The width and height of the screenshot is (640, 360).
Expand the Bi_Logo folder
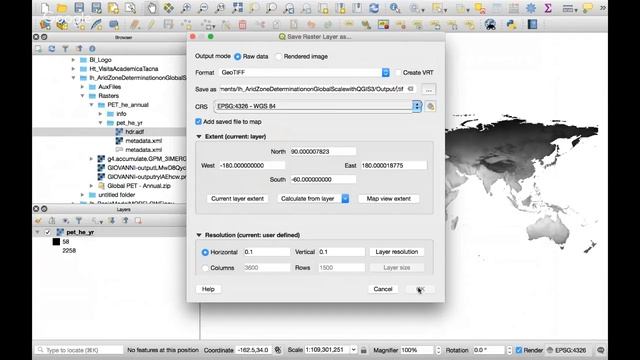pyautogui.click(x=73, y=60)
